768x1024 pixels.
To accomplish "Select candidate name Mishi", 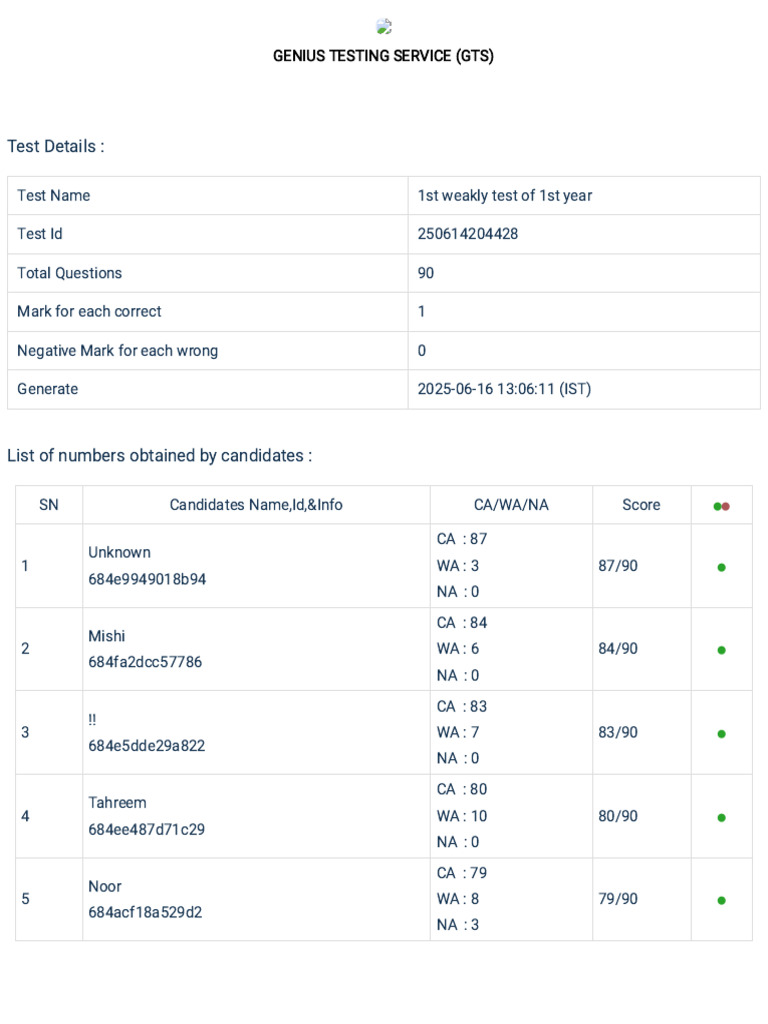I will pyautogui.click(x=106, y=636).
